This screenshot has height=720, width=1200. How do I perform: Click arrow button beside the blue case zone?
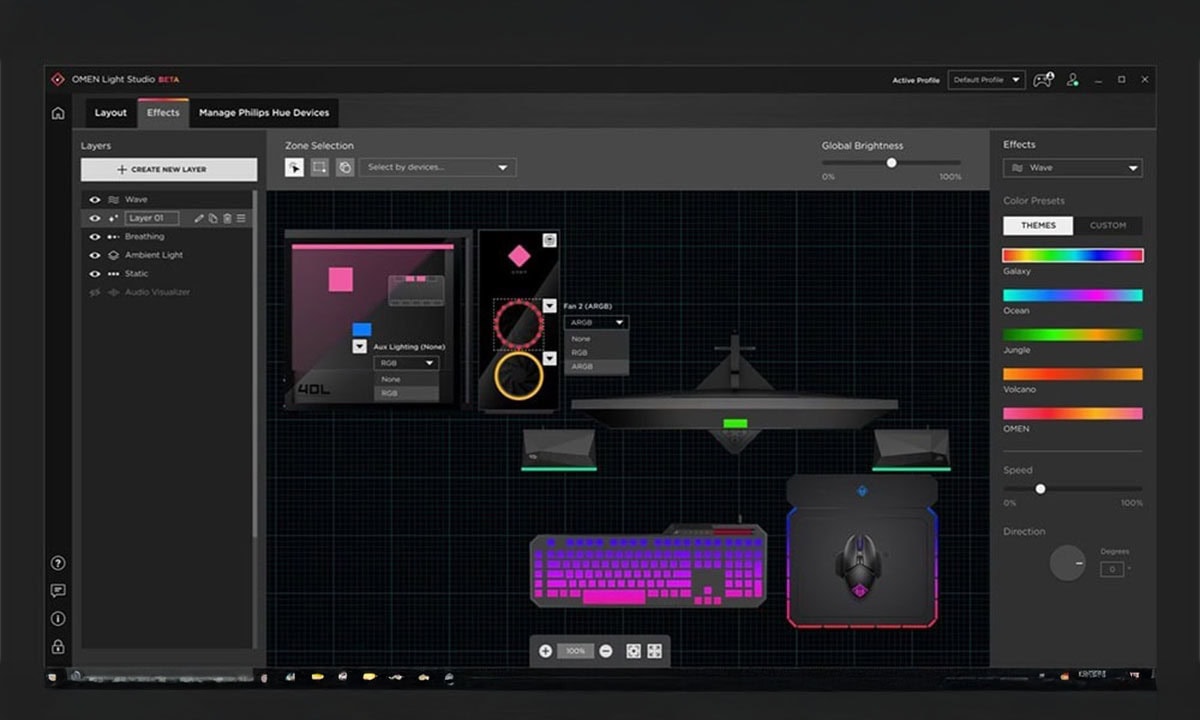359,346
